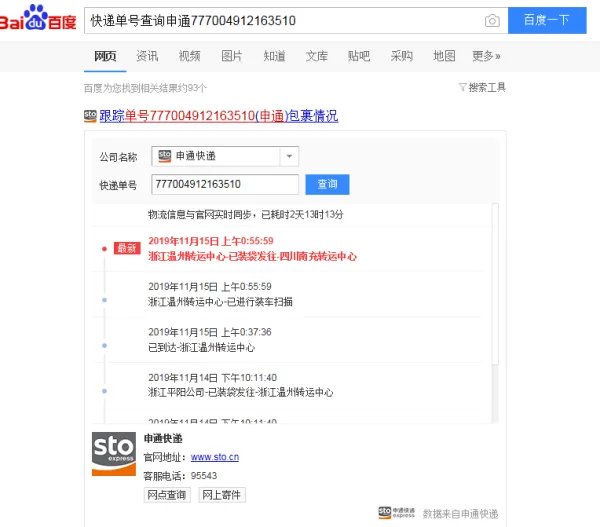Click the blue 查询 button
This screenshot has height=527, width=600.
pyautogui.click(x=327, y=184)
